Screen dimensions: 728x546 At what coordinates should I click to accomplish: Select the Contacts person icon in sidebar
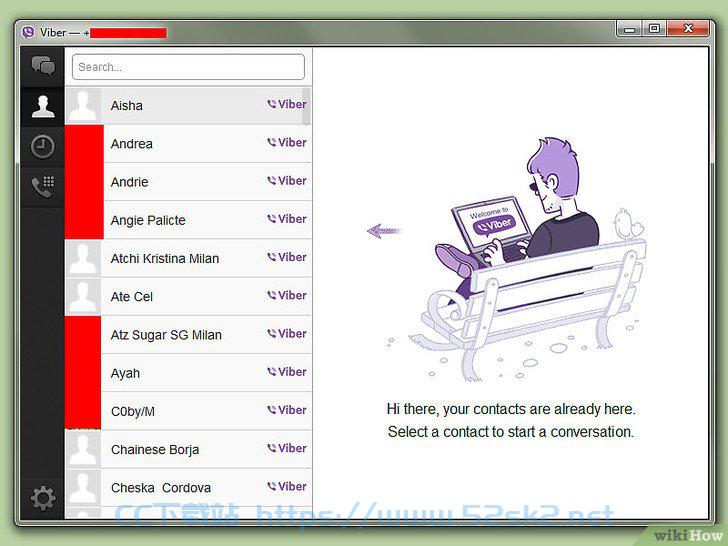pyautogui.click(x=43, y=107)
